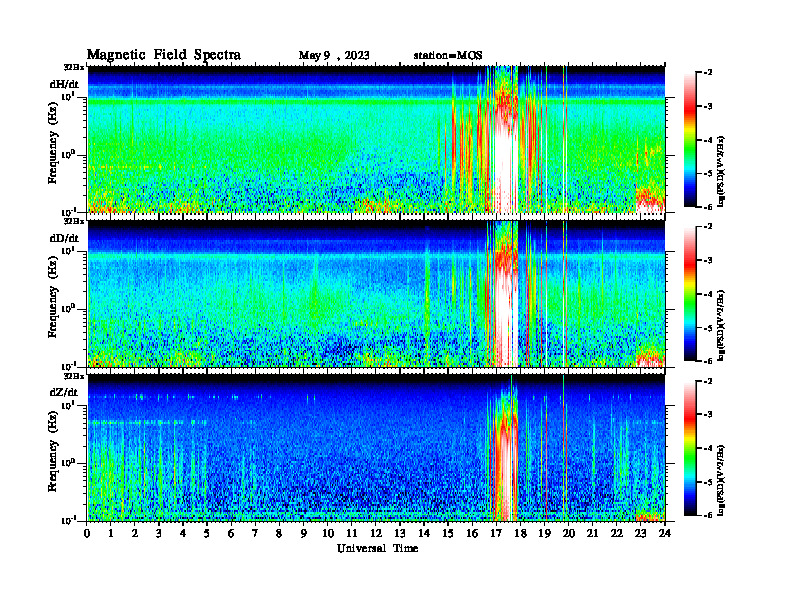Click the "dH/dt" panel label
The height and width of the screenshot is (612, 792).
click(x=65, y=84)
